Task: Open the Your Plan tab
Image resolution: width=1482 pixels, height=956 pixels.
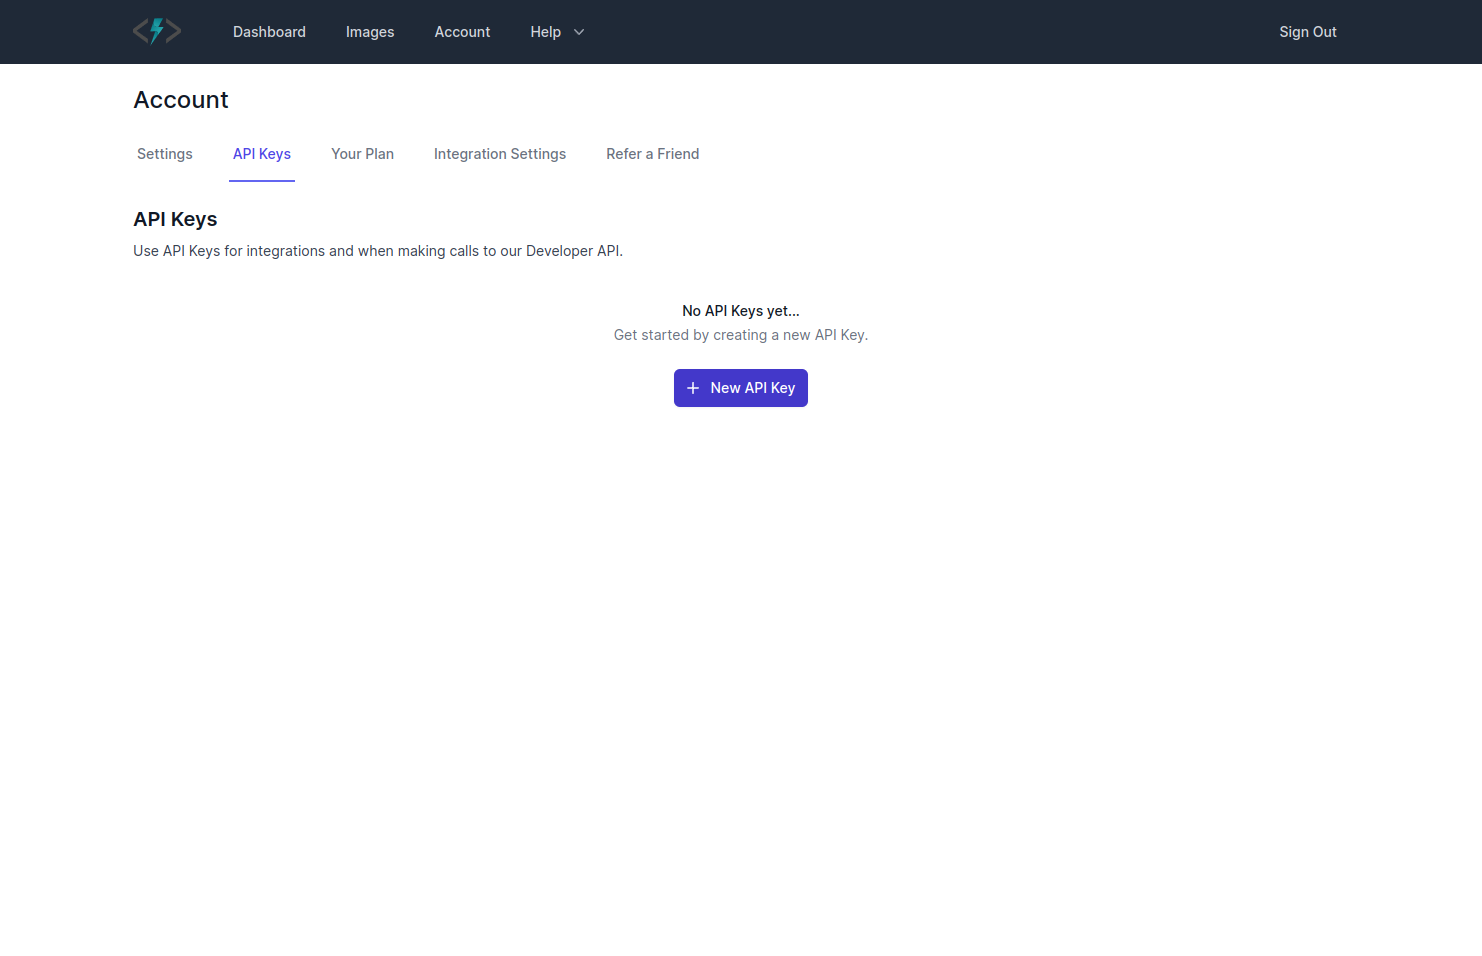Action: point(362,154)
